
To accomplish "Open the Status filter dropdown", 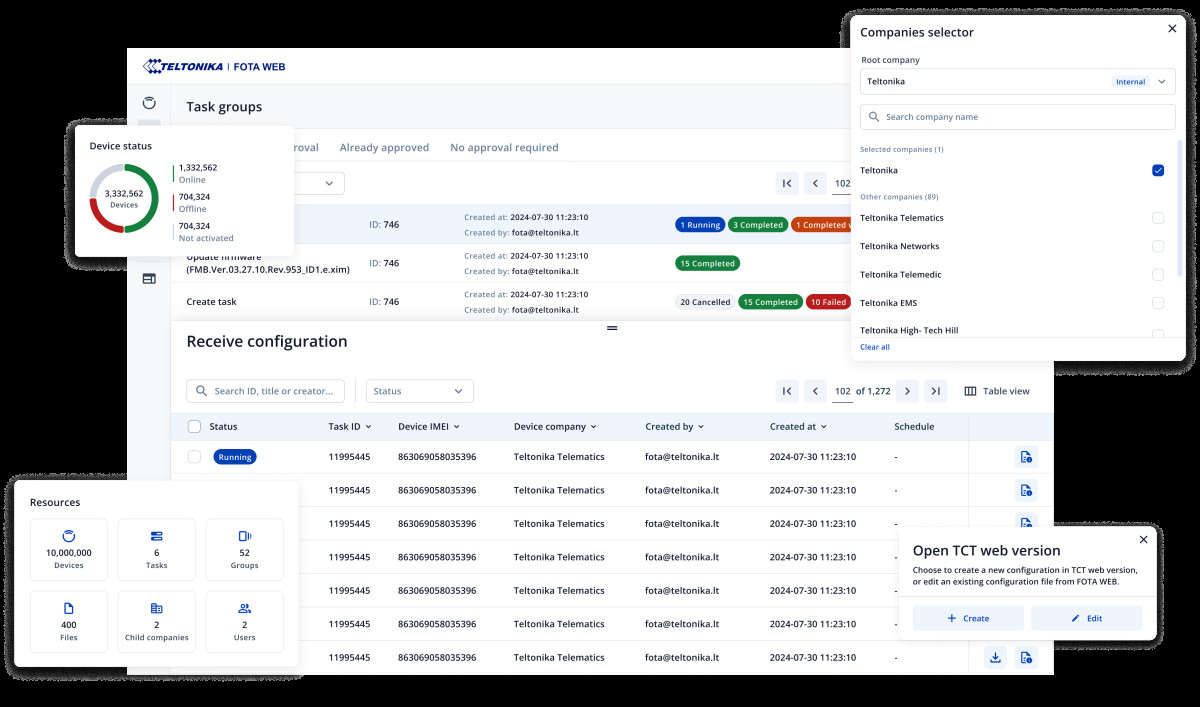I will [419, 391].
